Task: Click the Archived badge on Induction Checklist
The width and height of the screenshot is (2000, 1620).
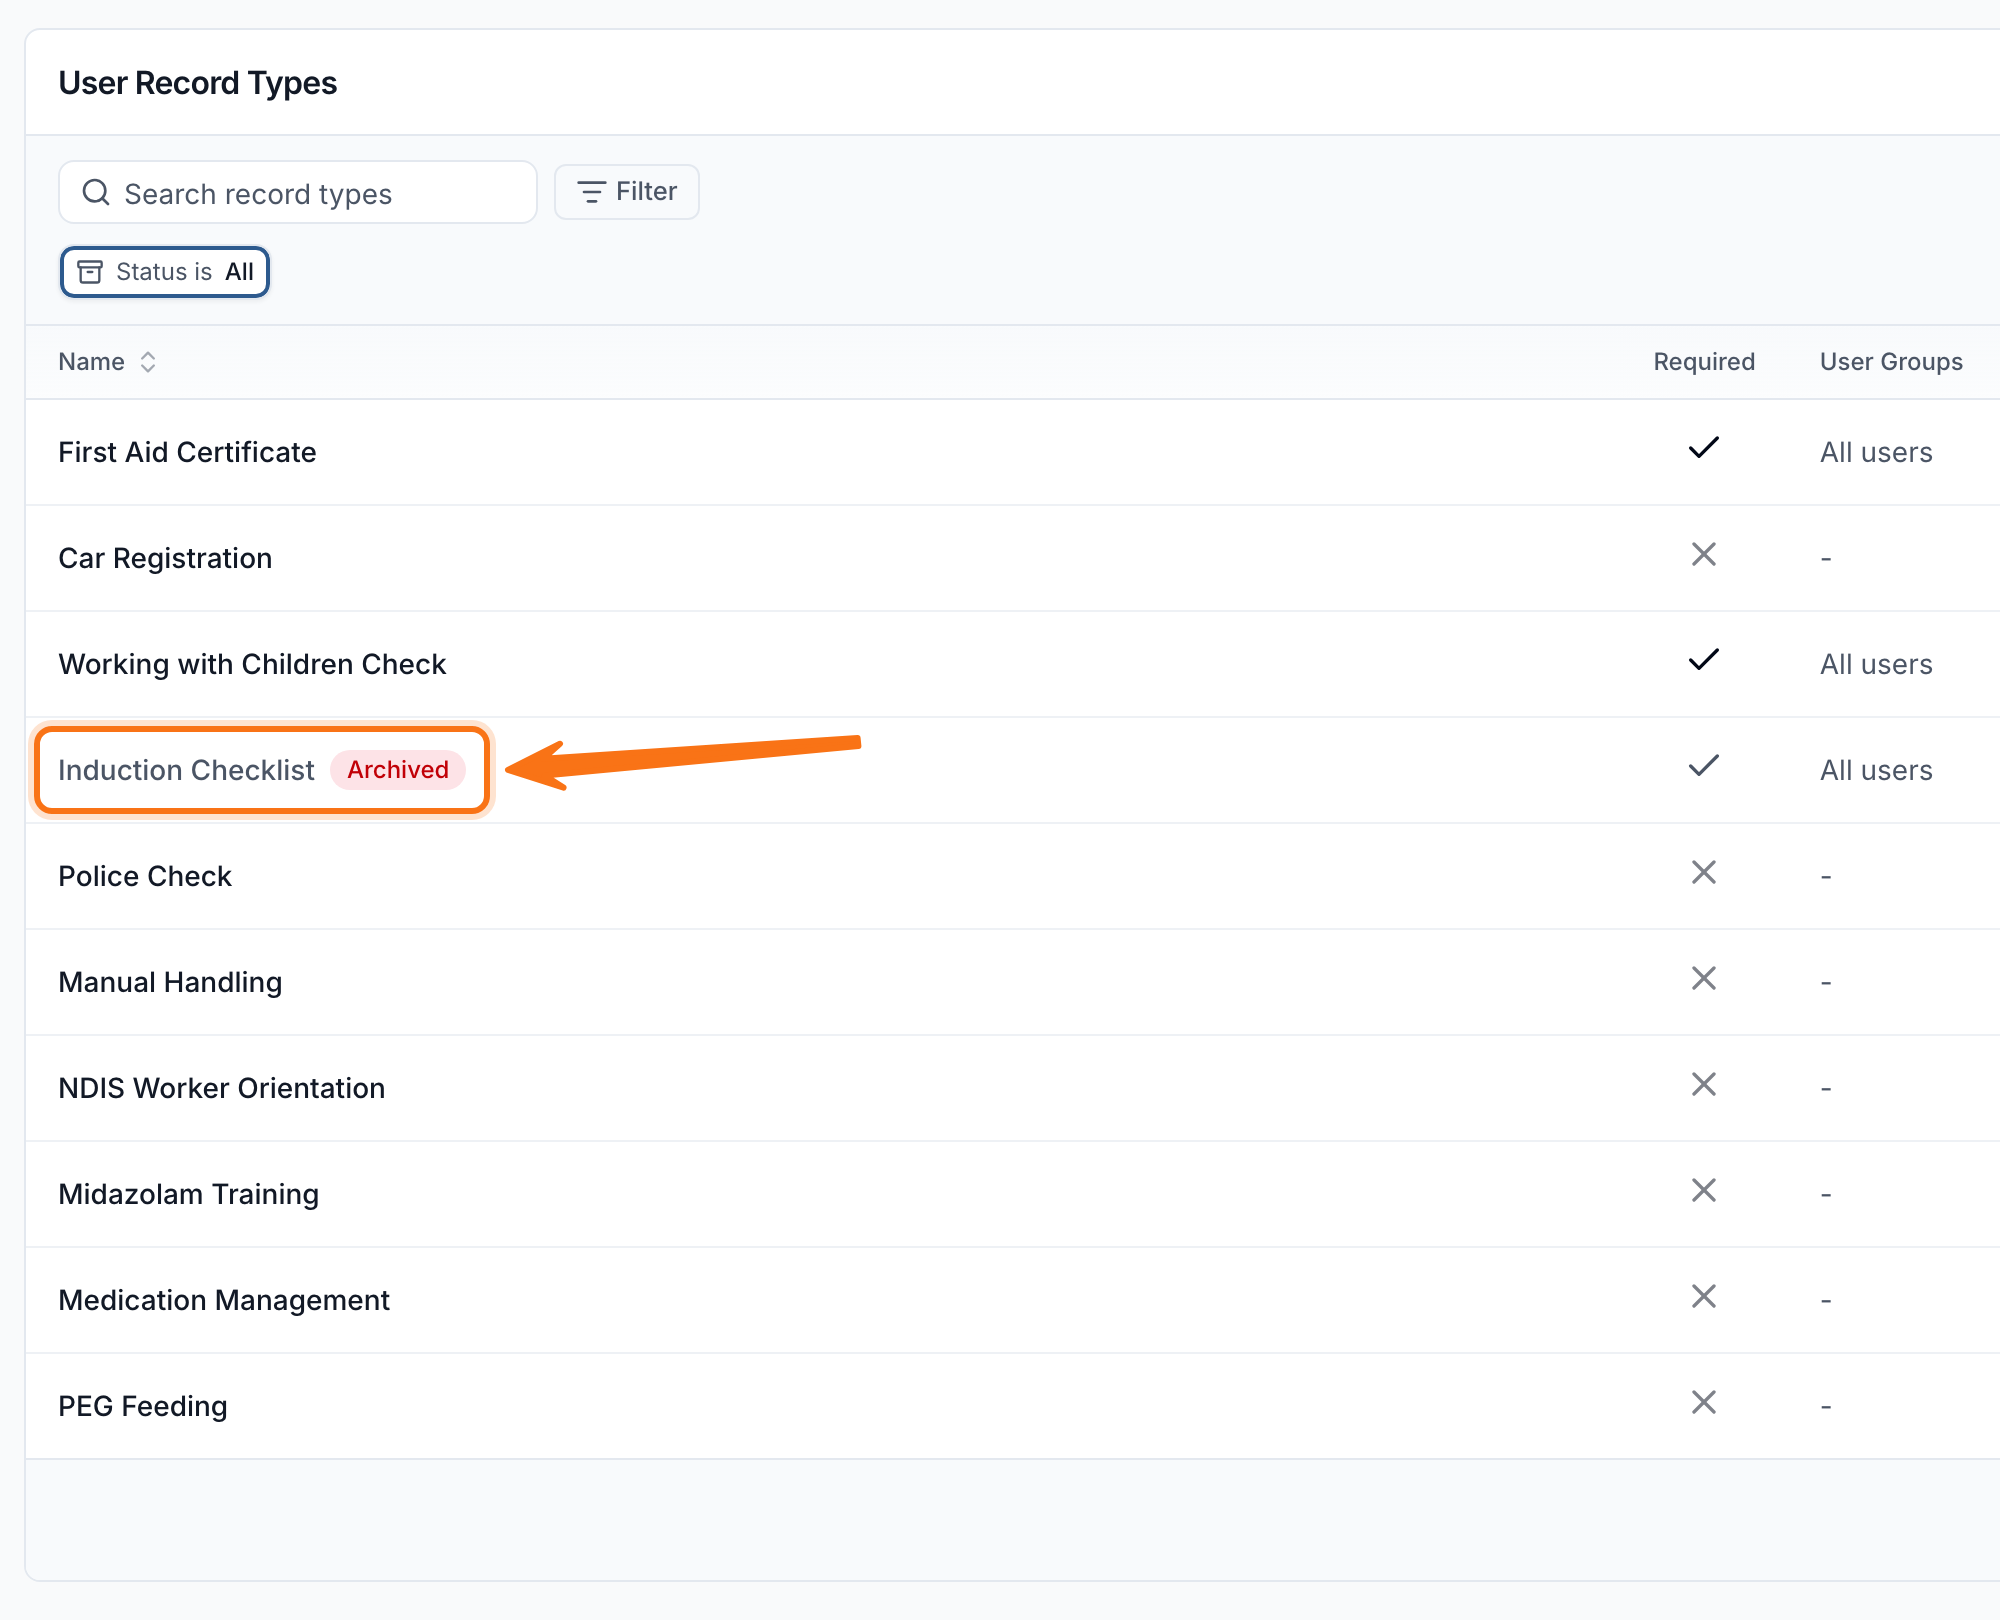Action: coord(398,770)
